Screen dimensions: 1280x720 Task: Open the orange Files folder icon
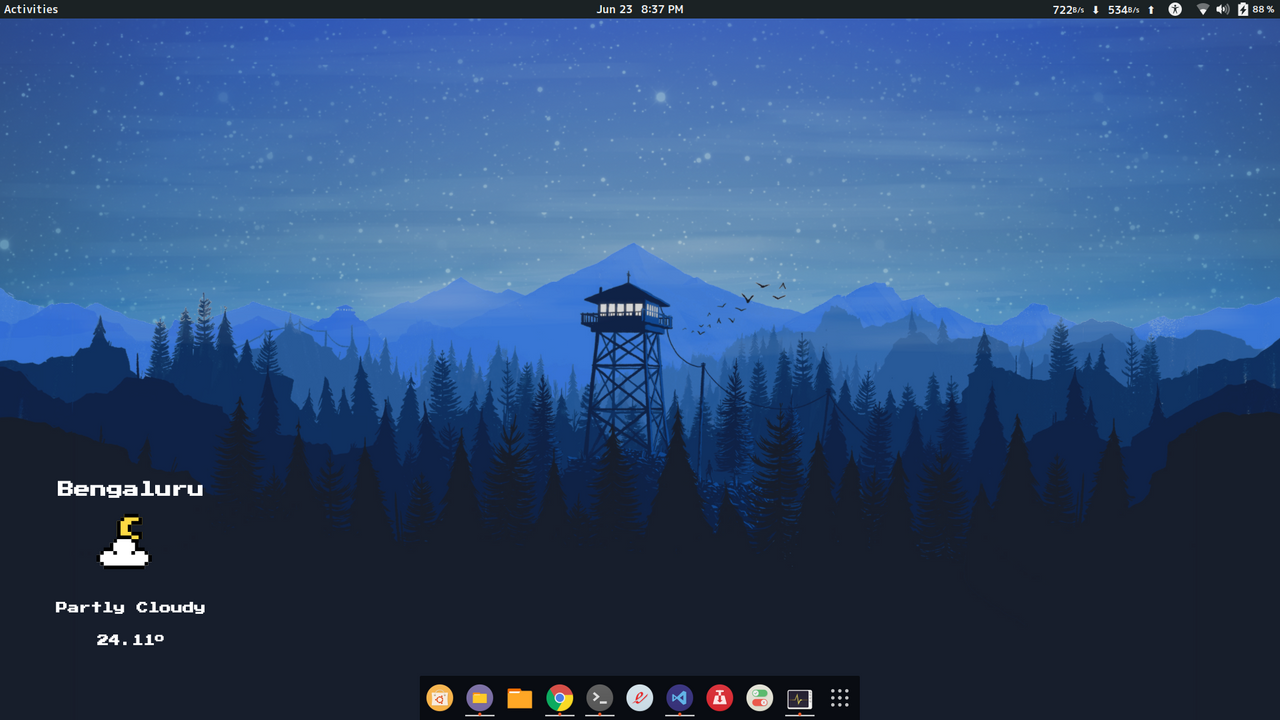(x=520, y=698)
